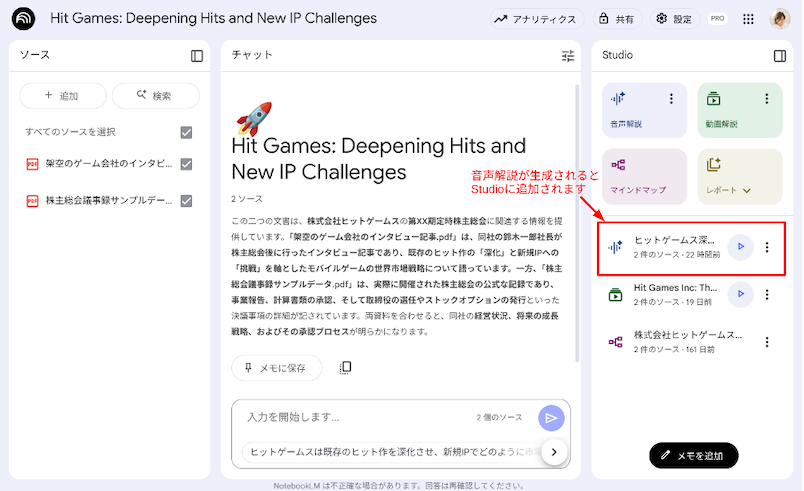This screenshot has height=491, width=804.
Task: Open more options for ヒットゲームス深 item
Action: (767, 248)
